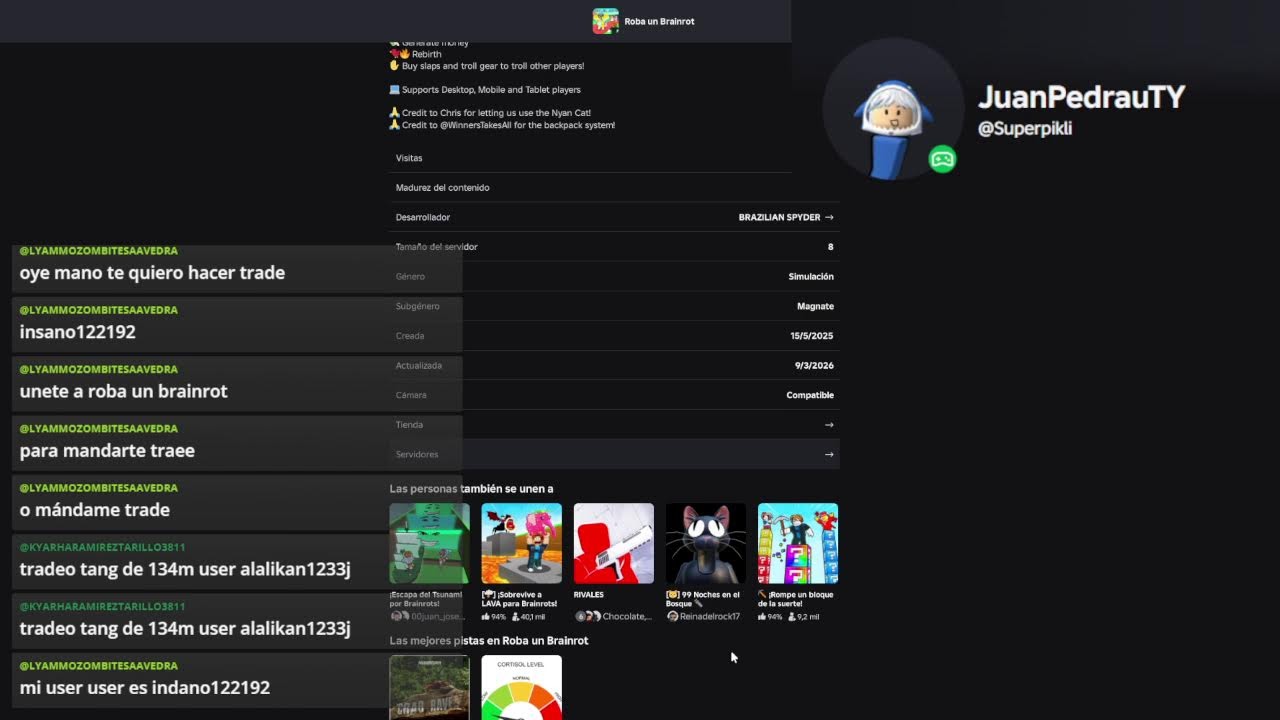Click the 9/3/2026 updated date
This screenshot has width=1280, height=720.
pyautogui.click(x=814, y=366)
